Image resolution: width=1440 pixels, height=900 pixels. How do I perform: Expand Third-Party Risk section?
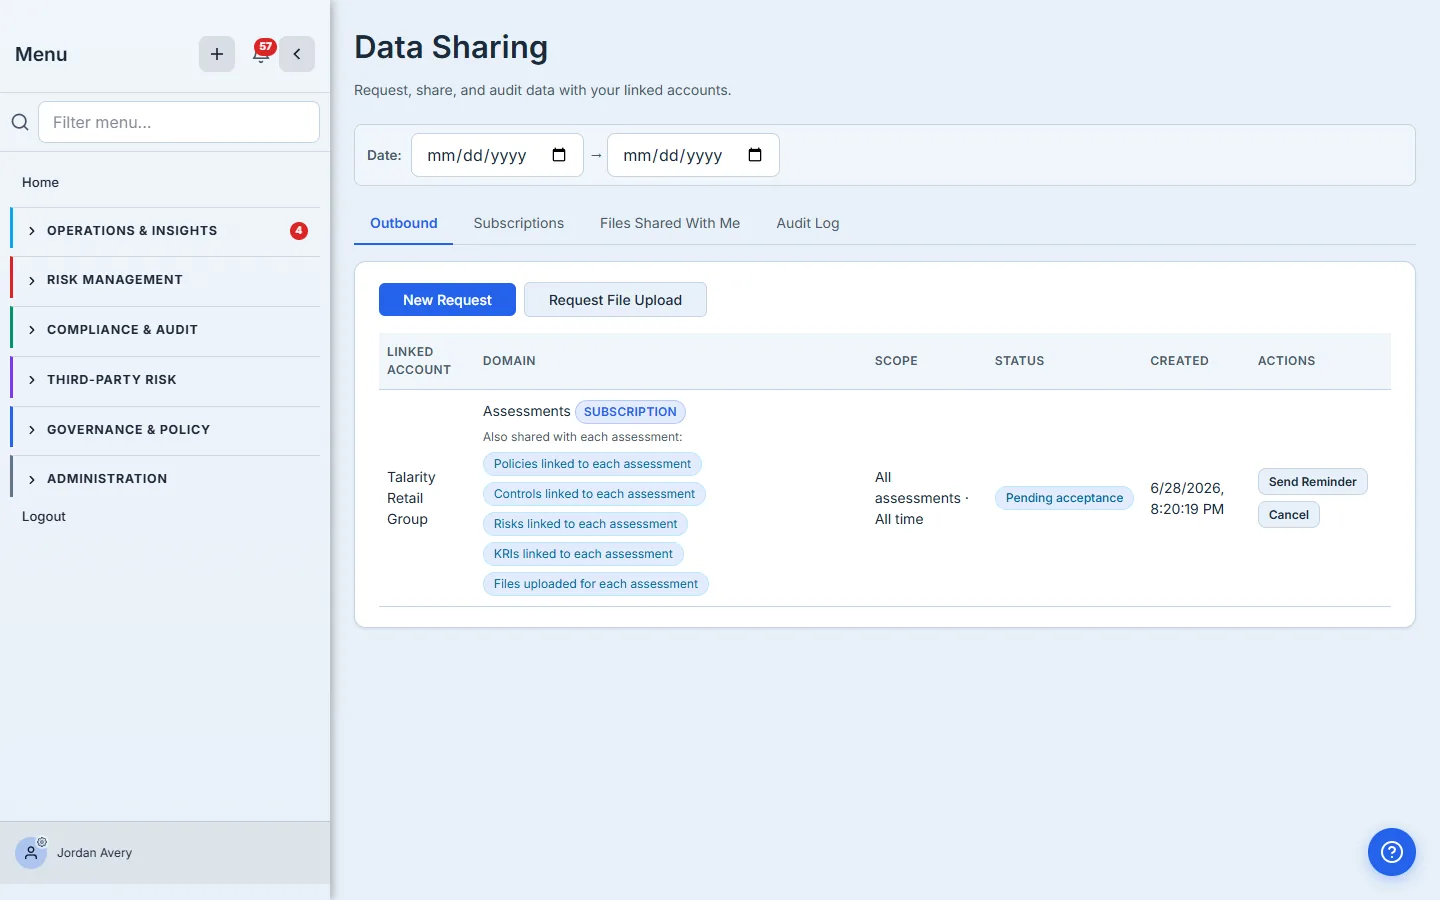(165, 380)
